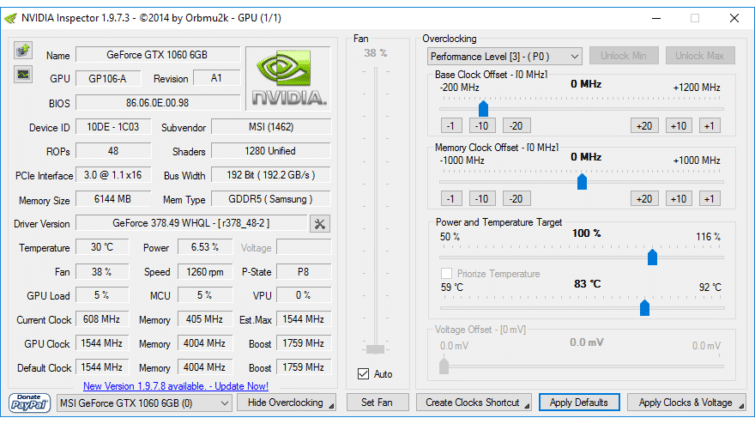
Task: Click the Unlock Min button
Action: click(x=624, y=56)
